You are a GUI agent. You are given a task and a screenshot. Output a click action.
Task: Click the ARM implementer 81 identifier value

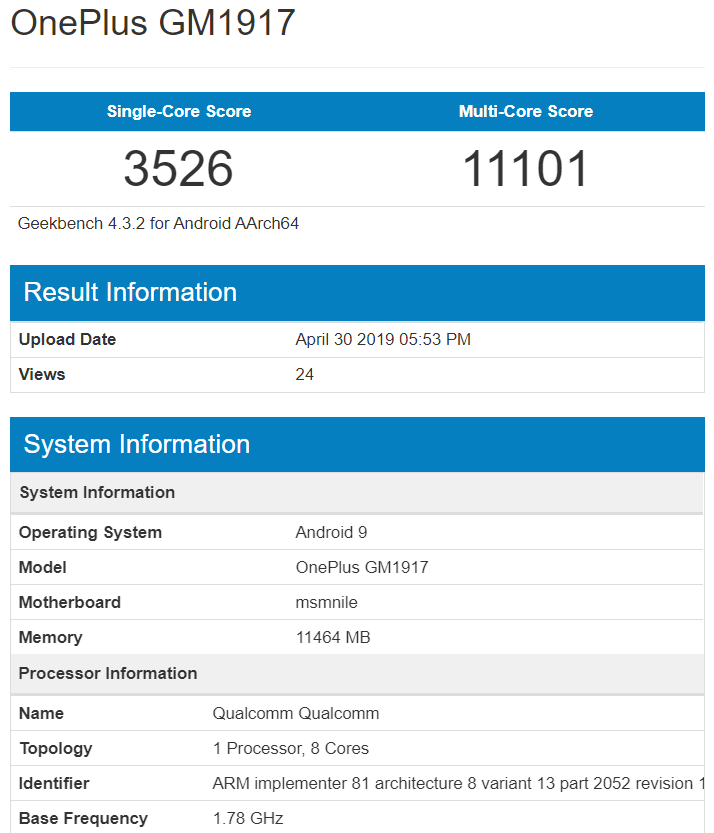[x=458, y=784]
